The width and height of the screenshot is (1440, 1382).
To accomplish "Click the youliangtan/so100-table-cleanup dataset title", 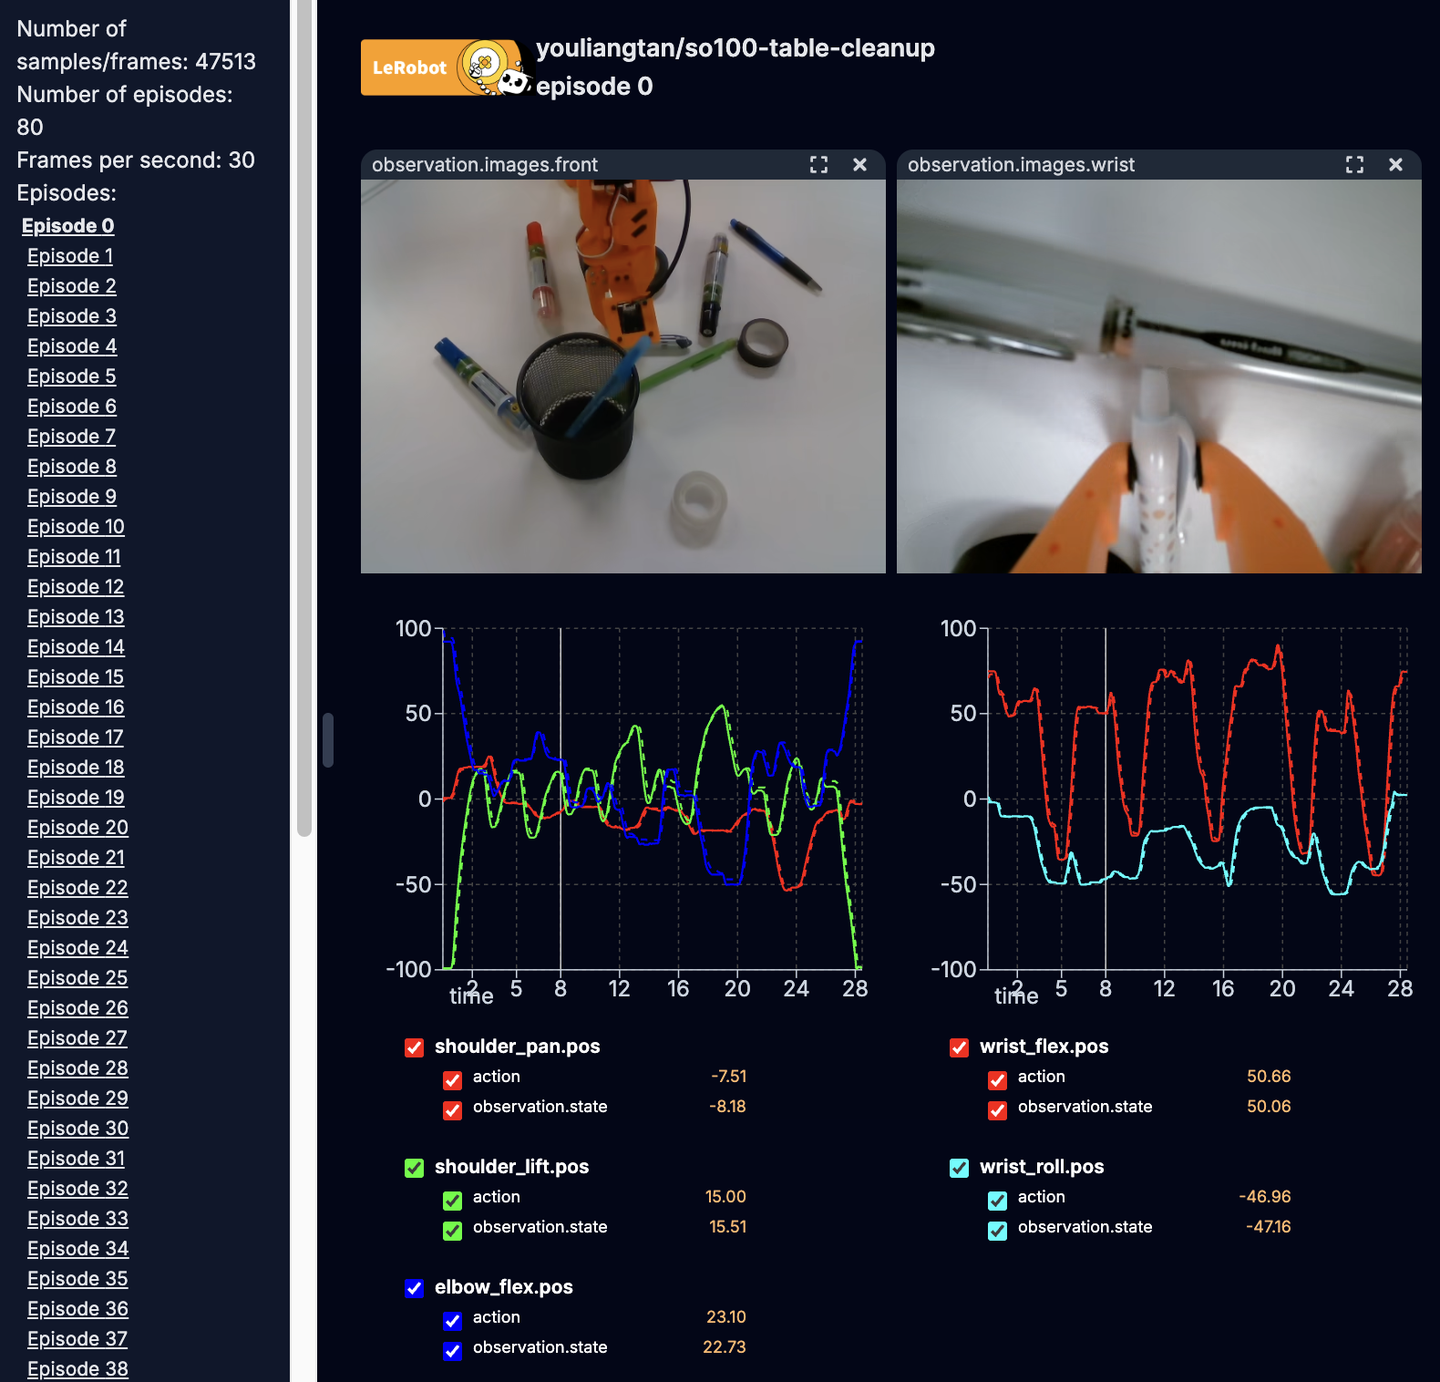I will tap(735, 48).
